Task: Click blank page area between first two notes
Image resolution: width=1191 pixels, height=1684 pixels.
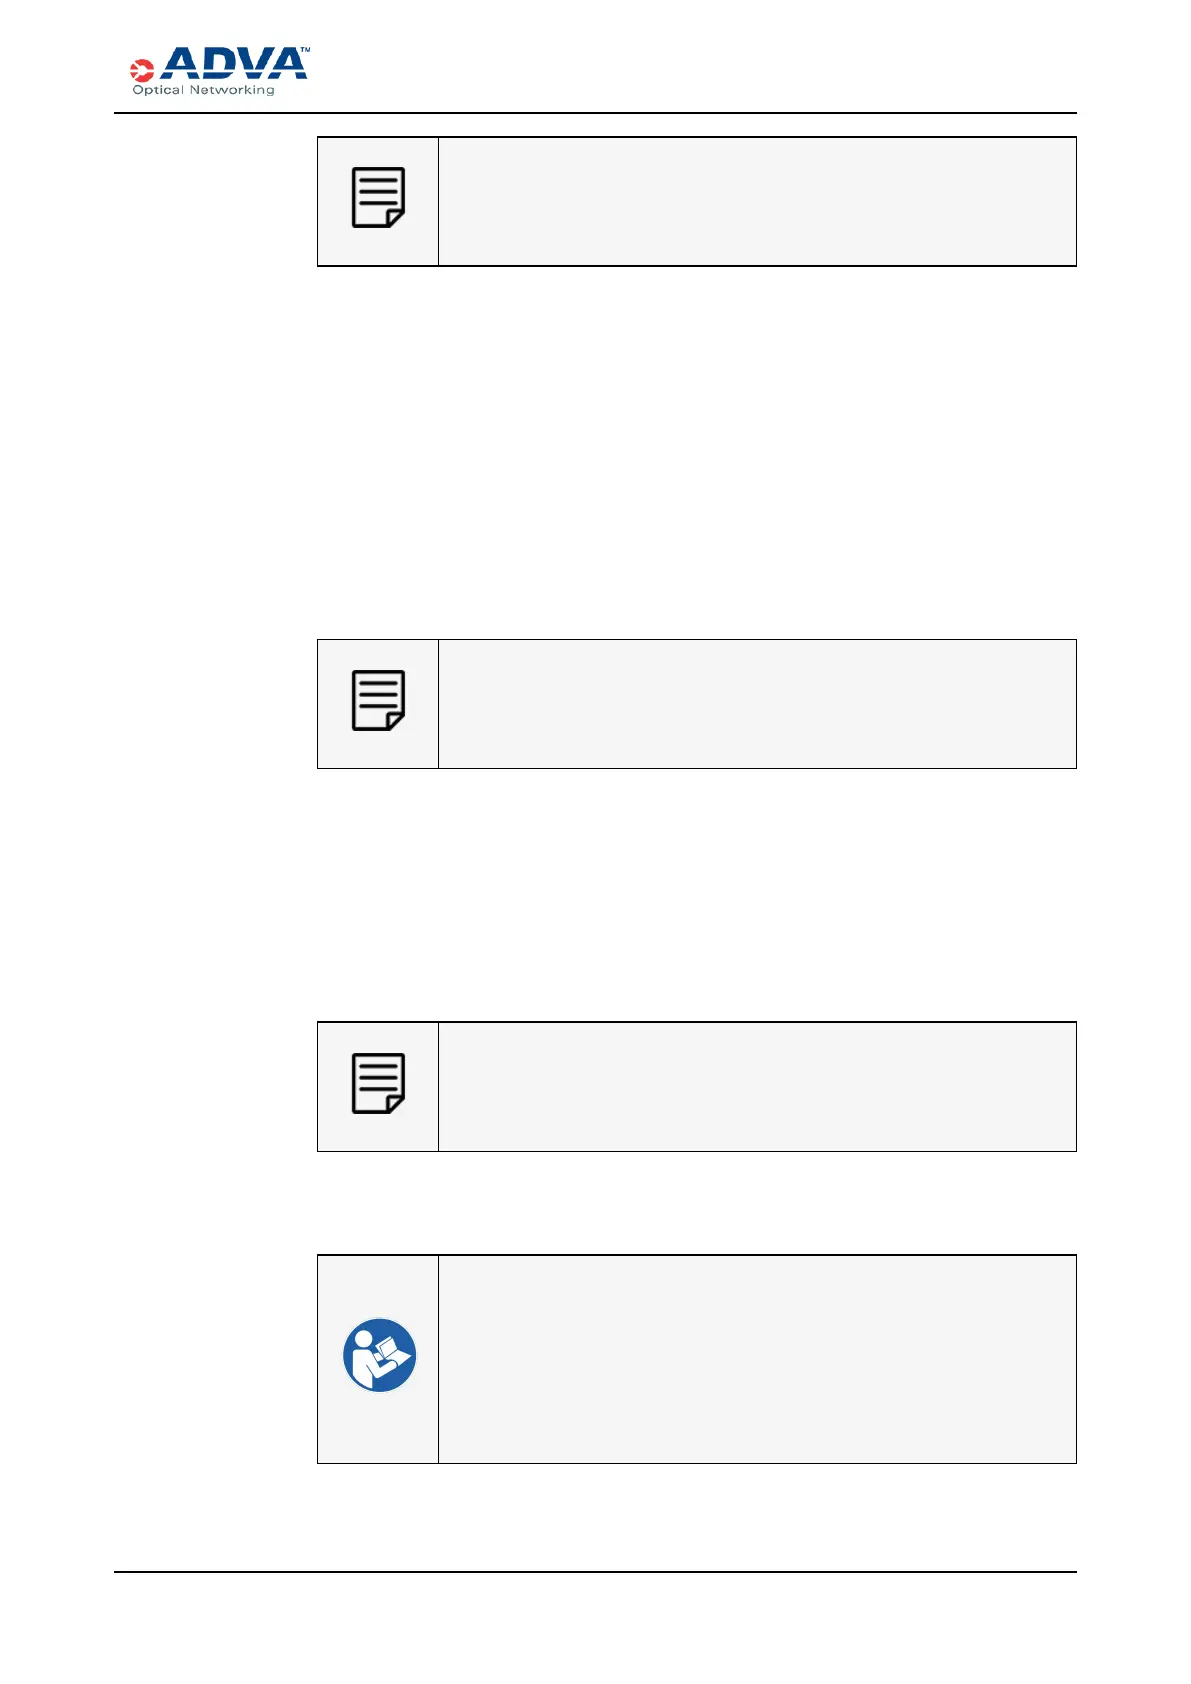Action: click(x=696, y=450)
